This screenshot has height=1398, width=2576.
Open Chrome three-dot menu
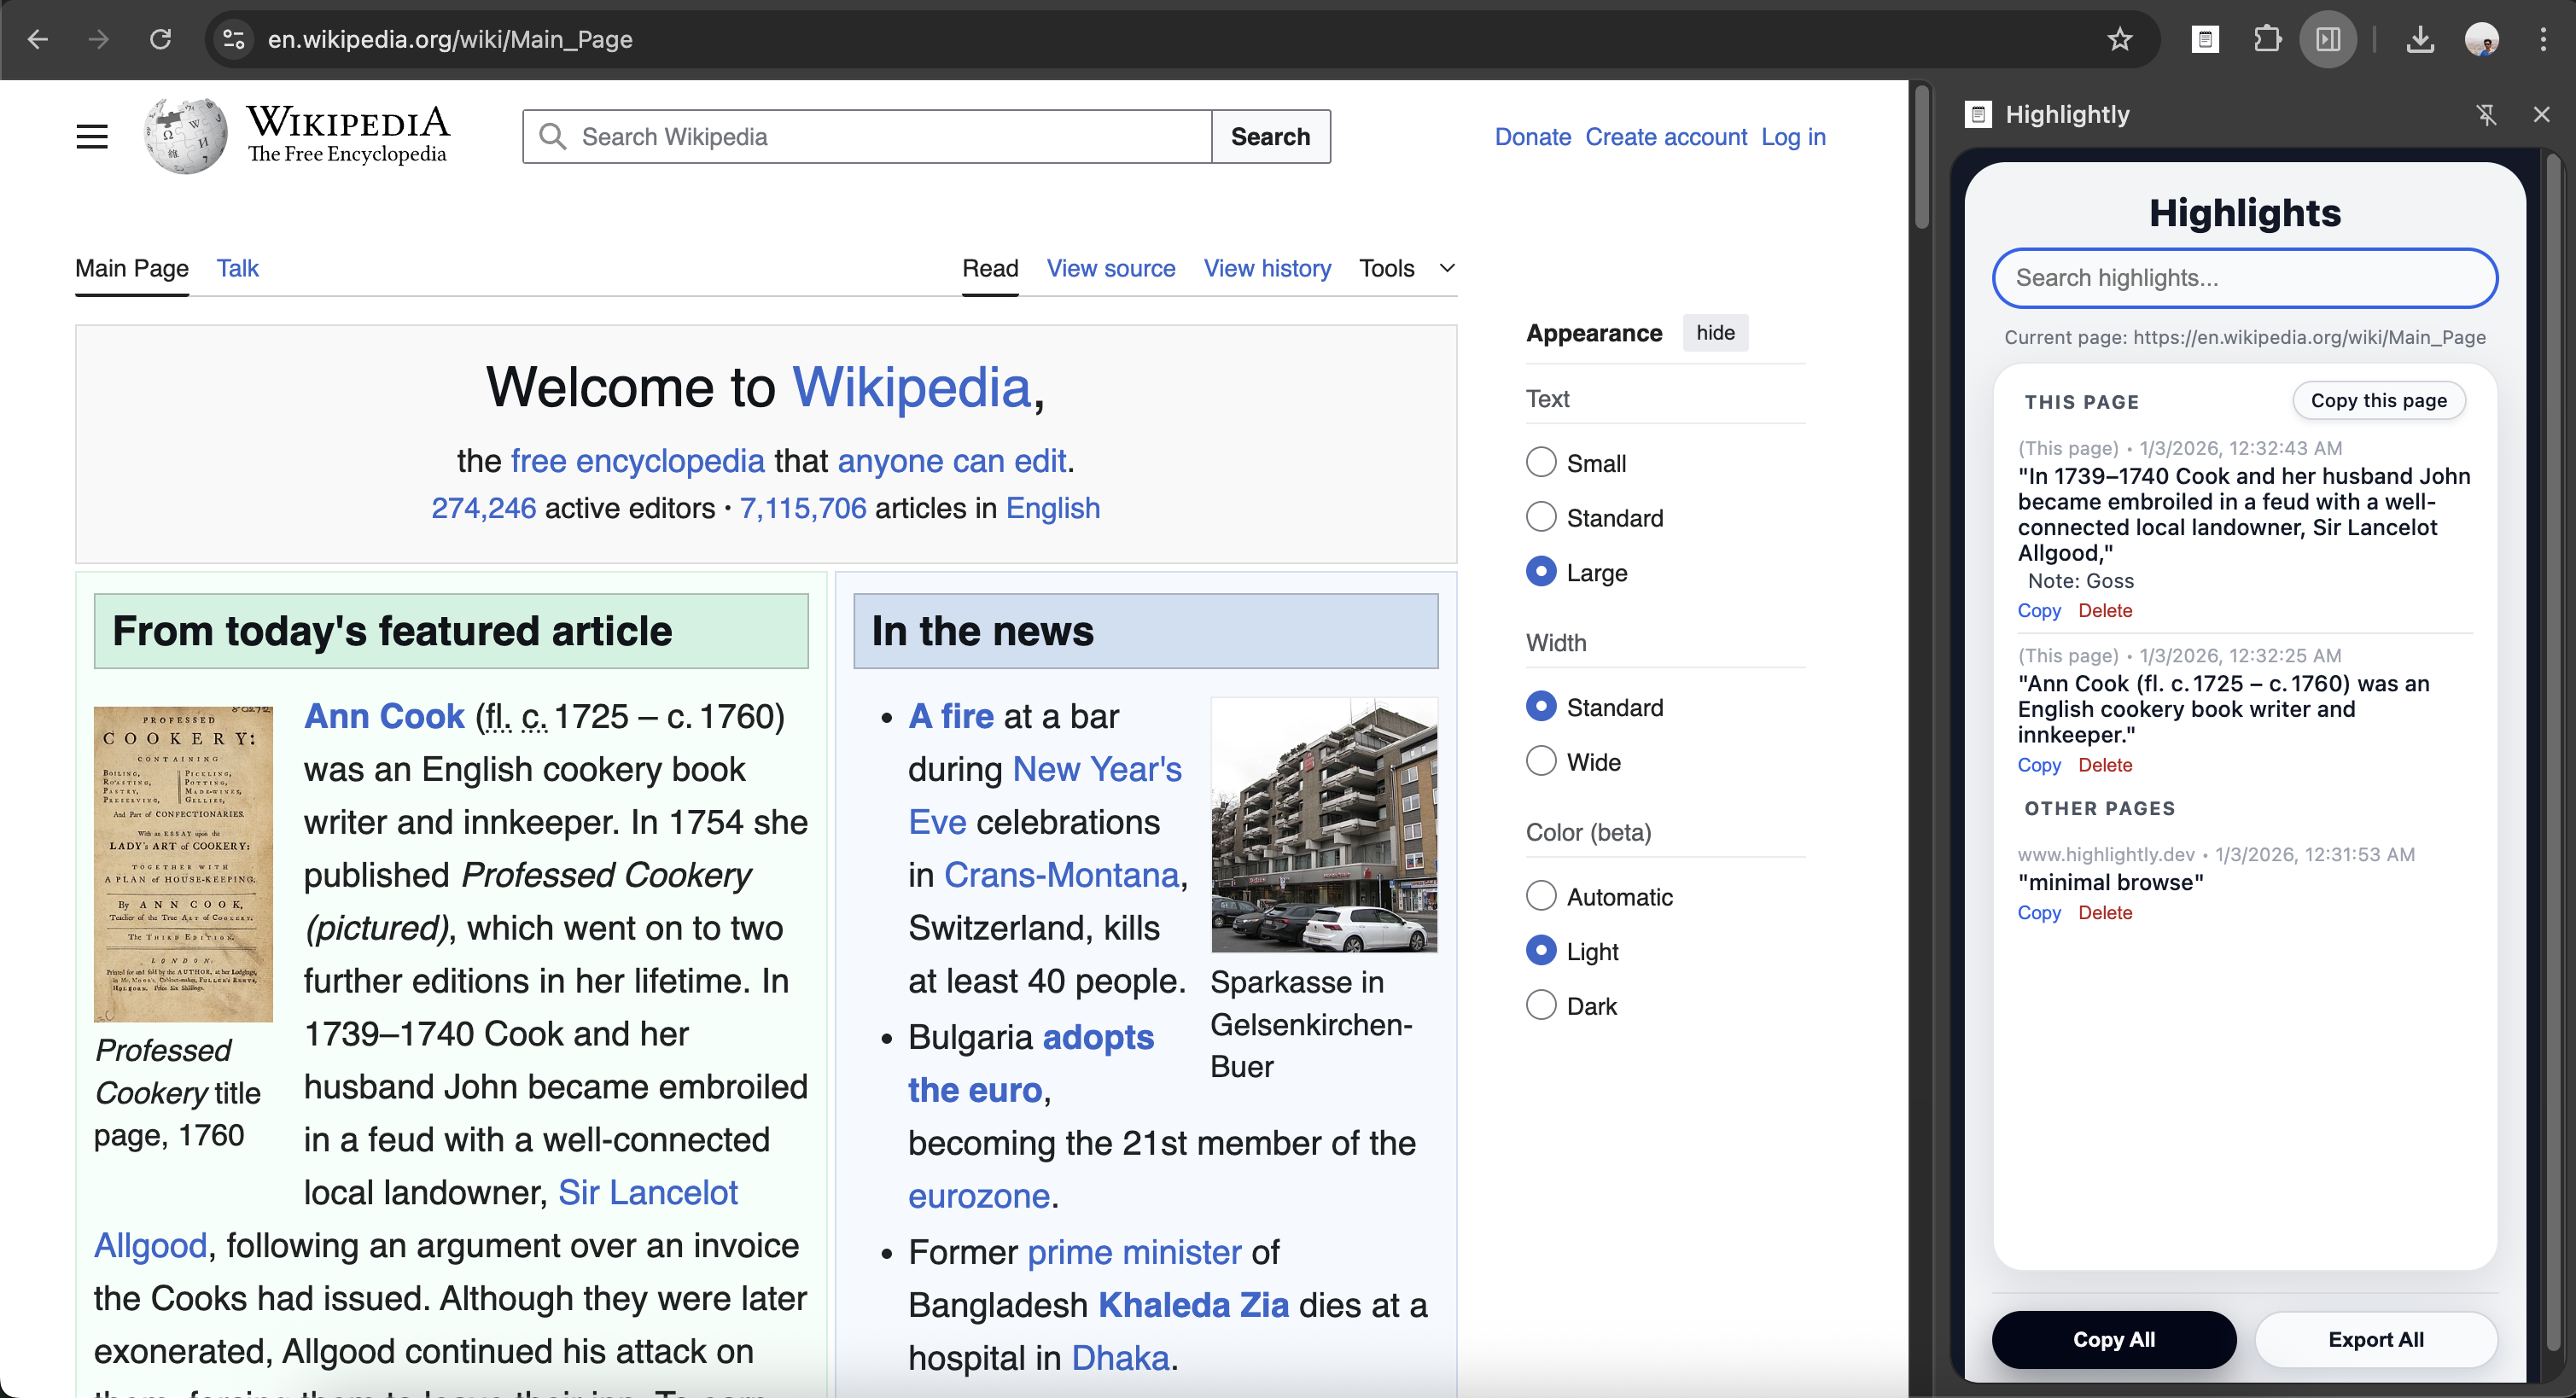2543,39
